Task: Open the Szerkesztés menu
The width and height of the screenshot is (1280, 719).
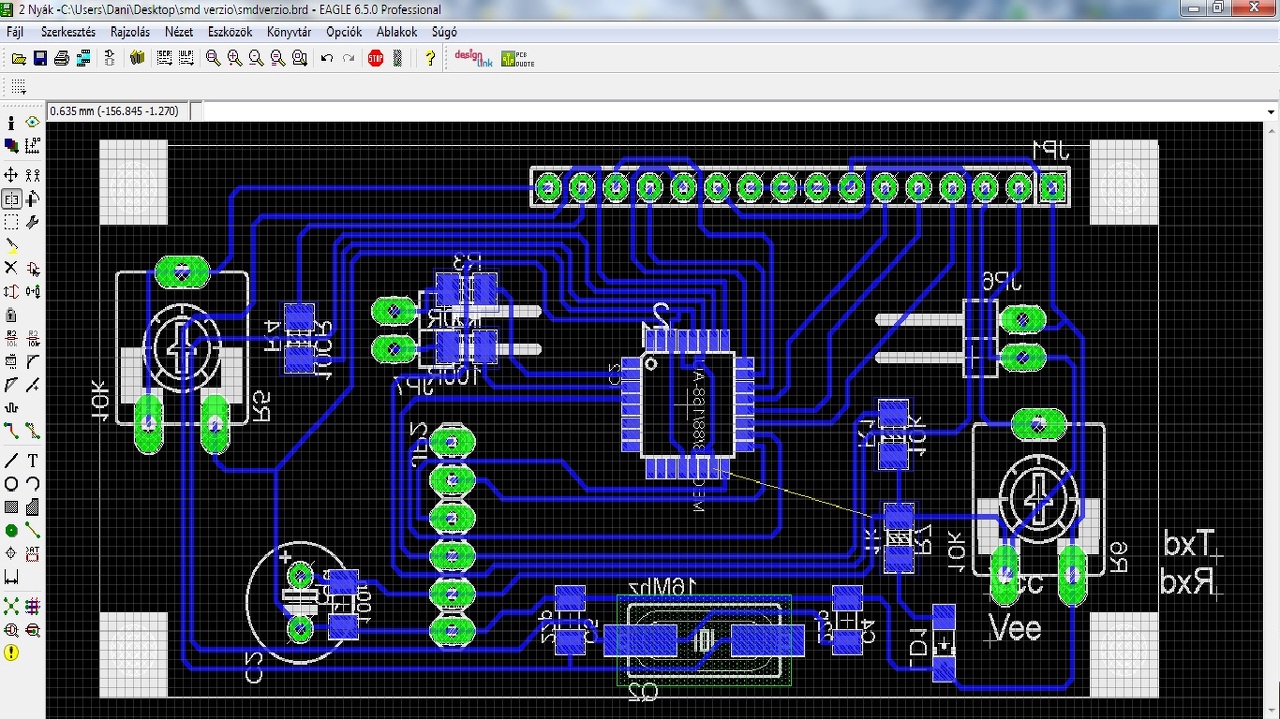Action: coord(68,32)
